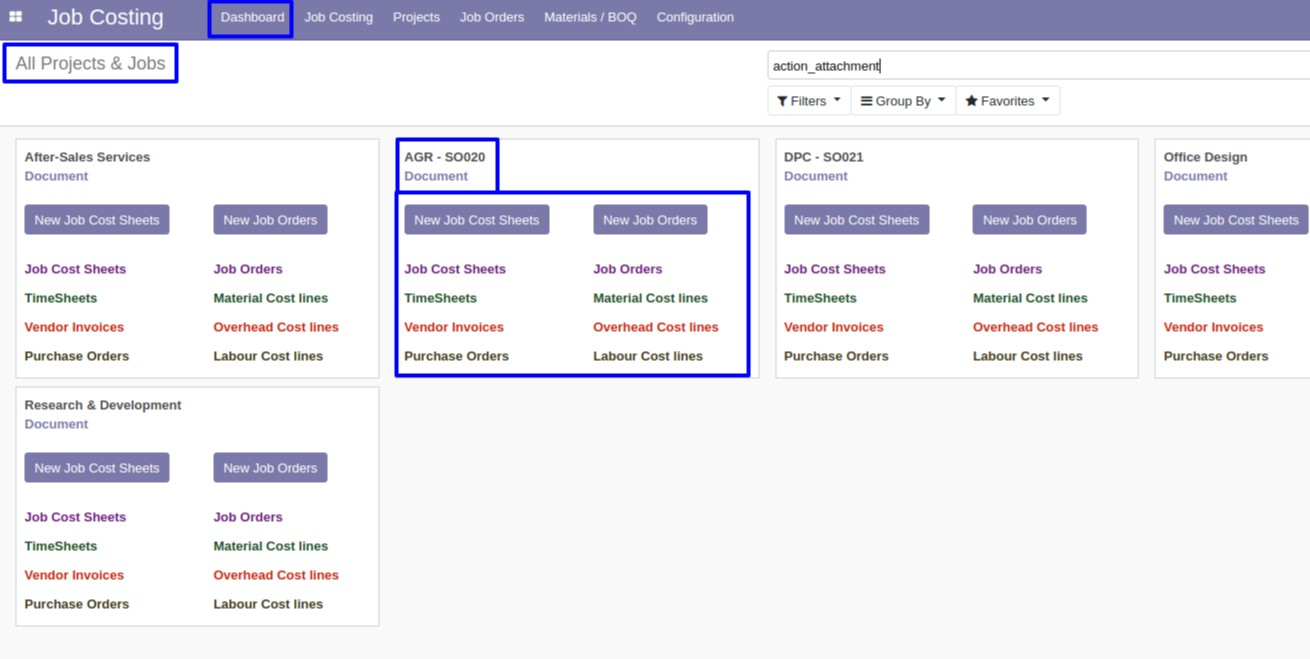Create New Job Cost Sheets in DPC - SO021
This screenshot has width=1310, height=659.
tap(857, 220)
